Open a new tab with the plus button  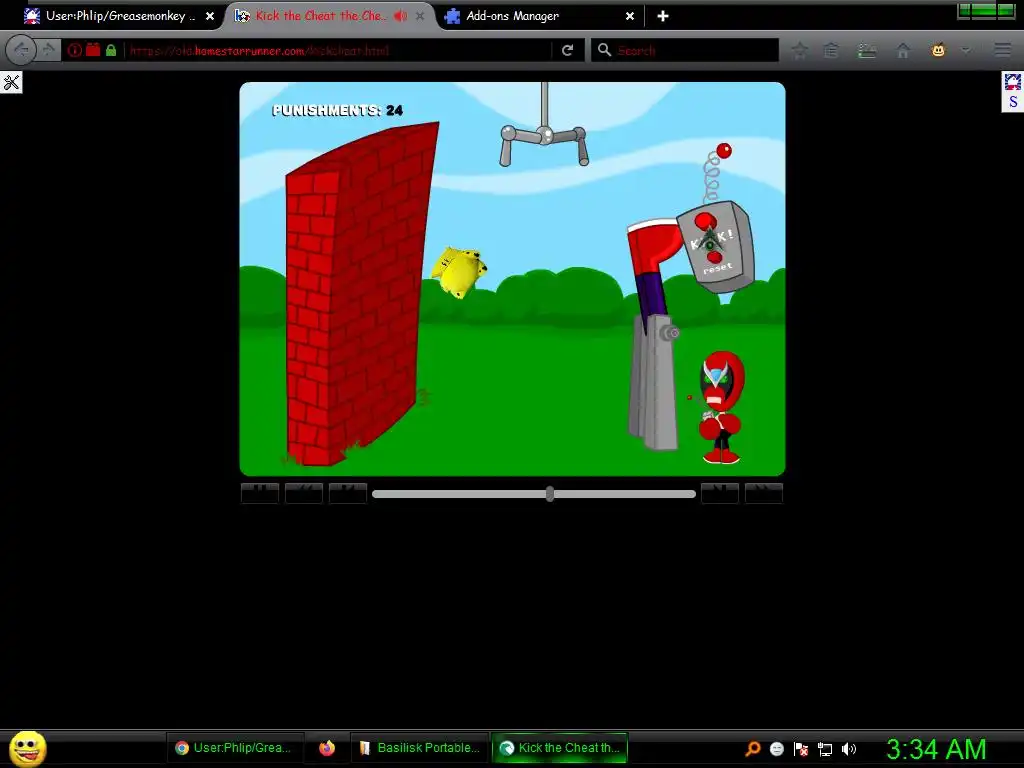[x=663, y=16]
